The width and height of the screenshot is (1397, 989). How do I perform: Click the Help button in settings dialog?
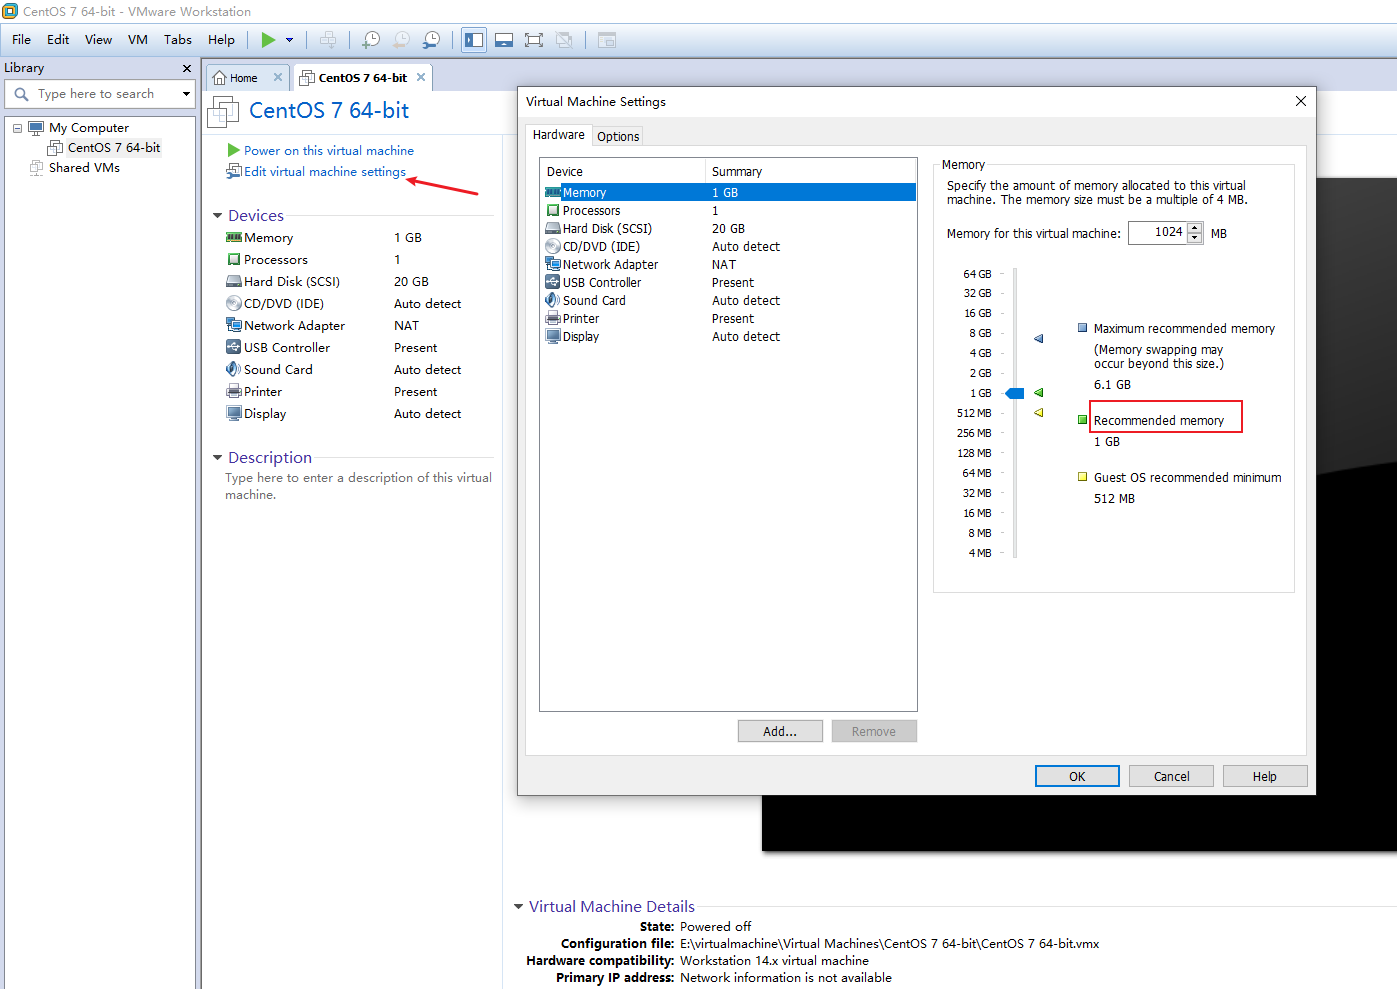[1265, 776]
